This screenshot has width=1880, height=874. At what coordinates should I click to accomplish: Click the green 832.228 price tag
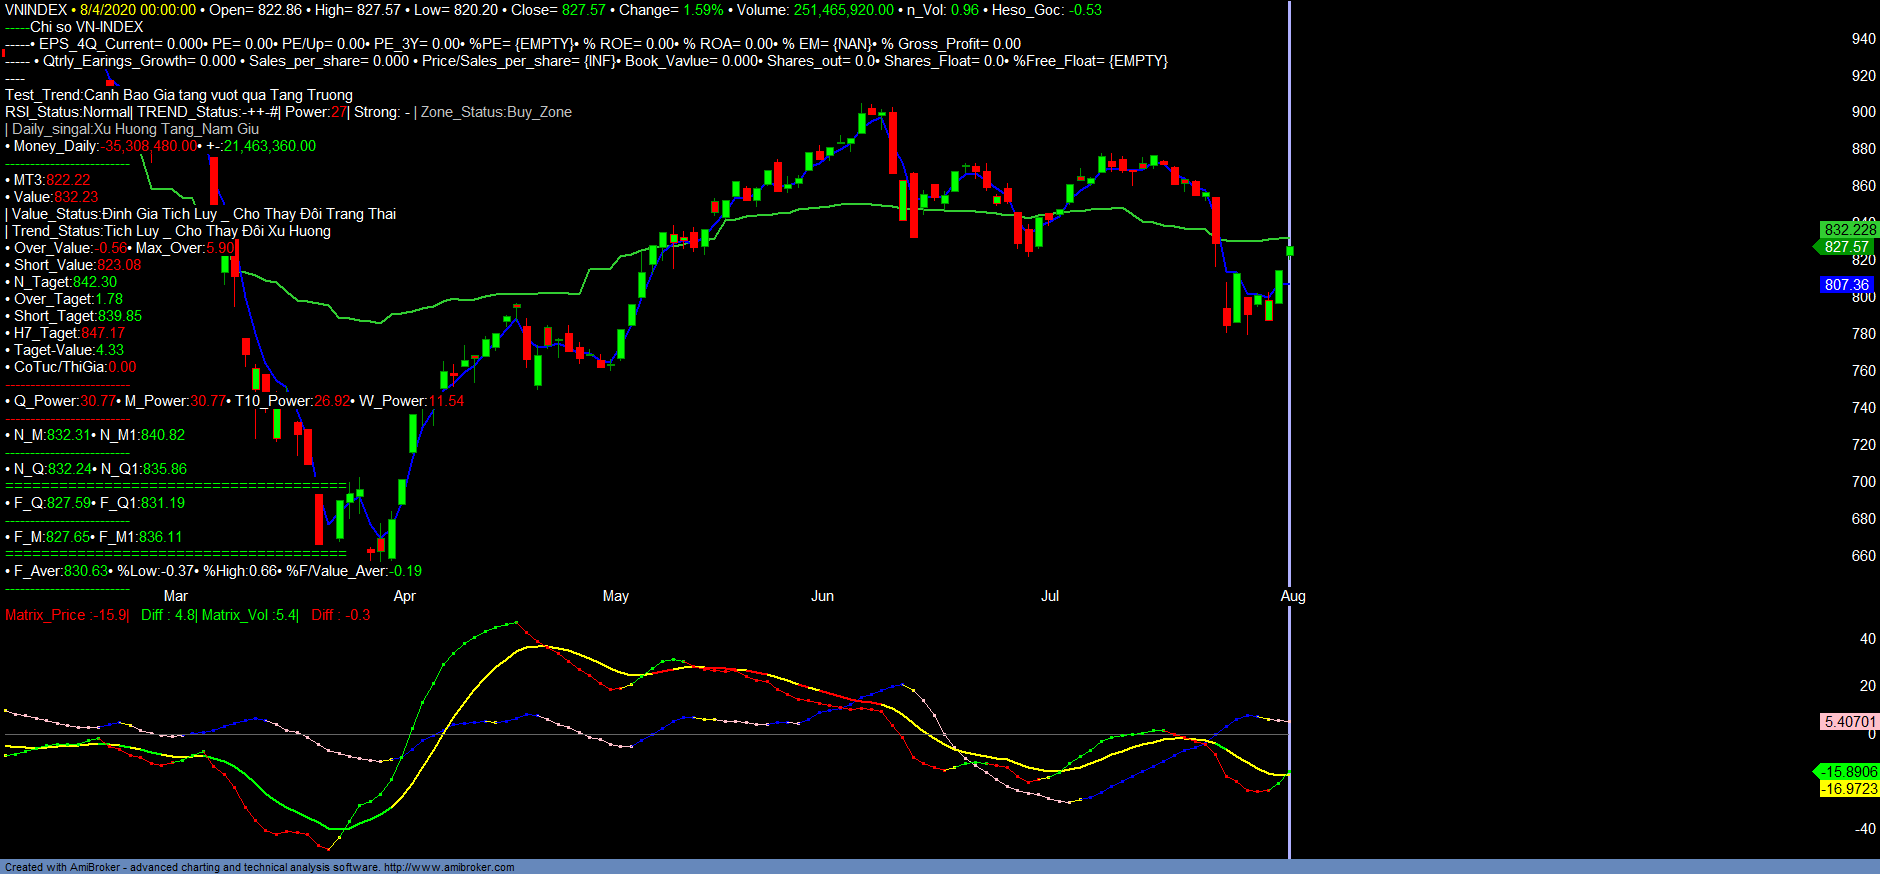pos(1849,230)
